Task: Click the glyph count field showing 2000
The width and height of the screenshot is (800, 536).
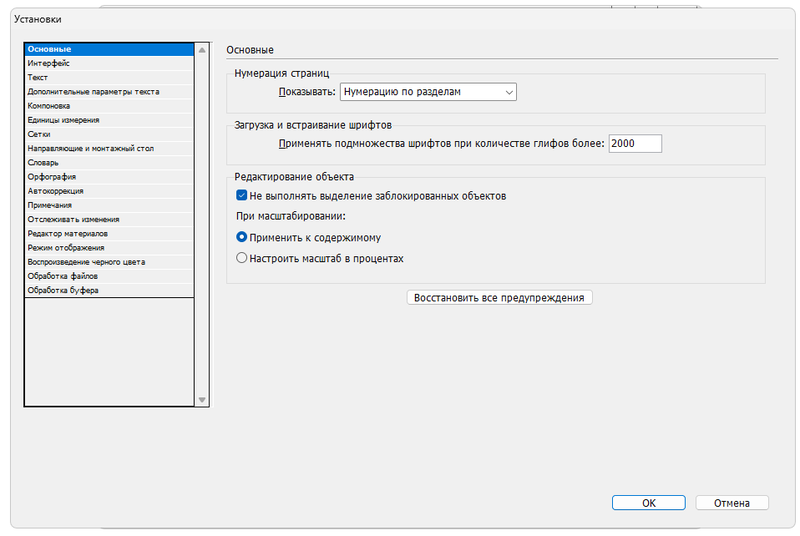Action: (635, 143)
